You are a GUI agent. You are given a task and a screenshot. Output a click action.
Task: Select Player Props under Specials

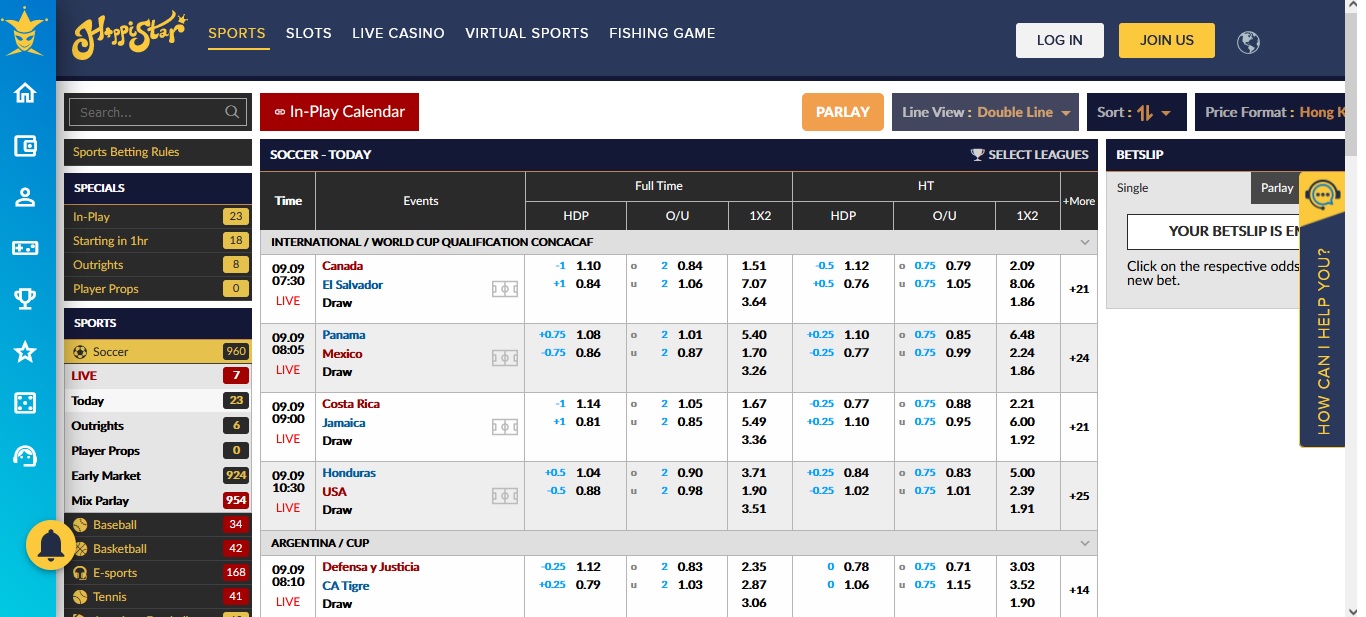(x=158, y=289)
